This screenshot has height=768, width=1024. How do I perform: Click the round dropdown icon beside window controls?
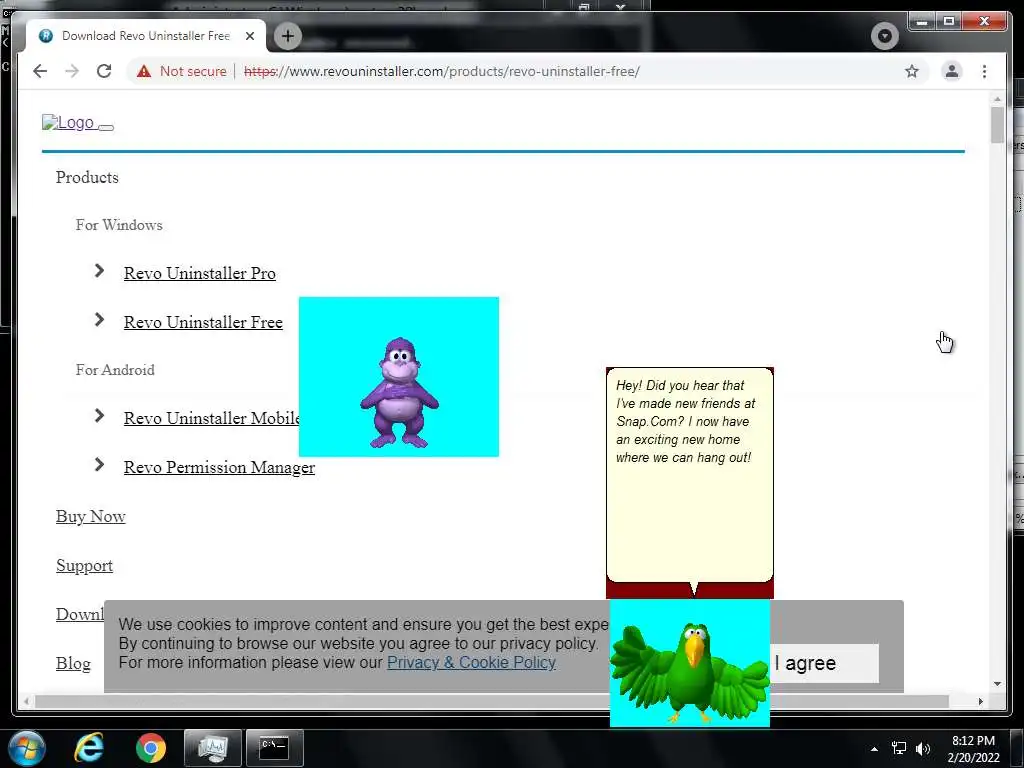point(884,36)
